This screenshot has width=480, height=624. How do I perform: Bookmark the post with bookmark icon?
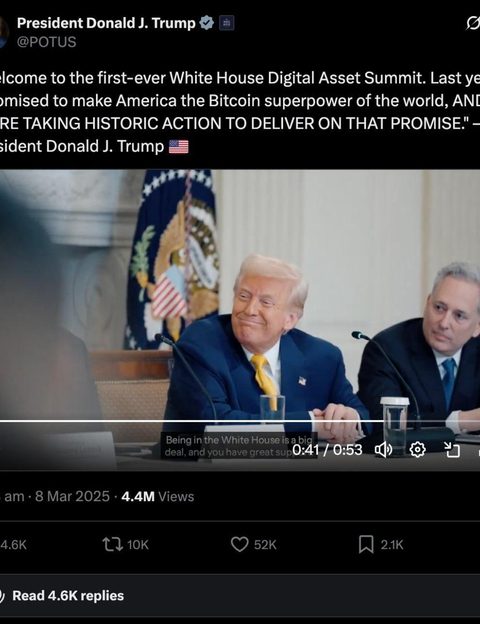click(366, 544)
